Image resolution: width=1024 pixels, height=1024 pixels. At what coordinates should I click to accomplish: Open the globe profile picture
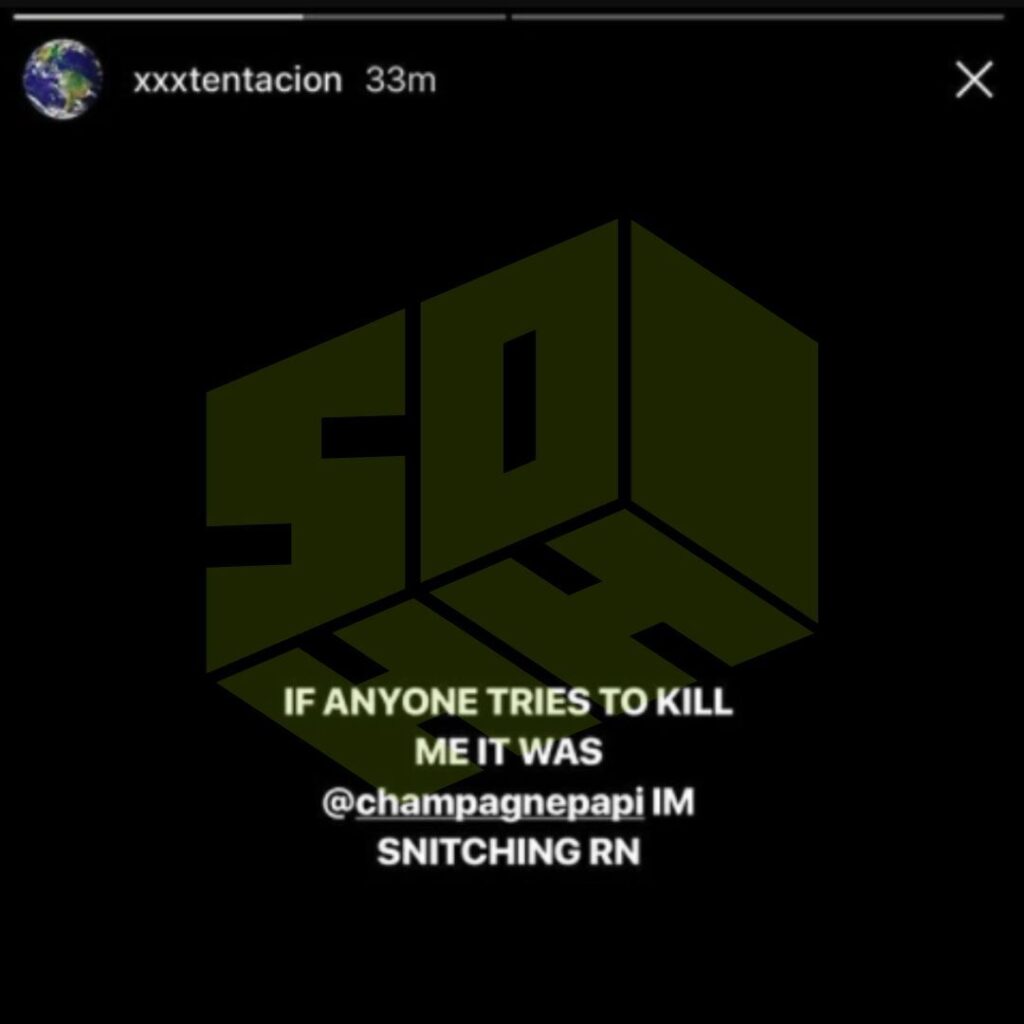(x=63, y=79)
